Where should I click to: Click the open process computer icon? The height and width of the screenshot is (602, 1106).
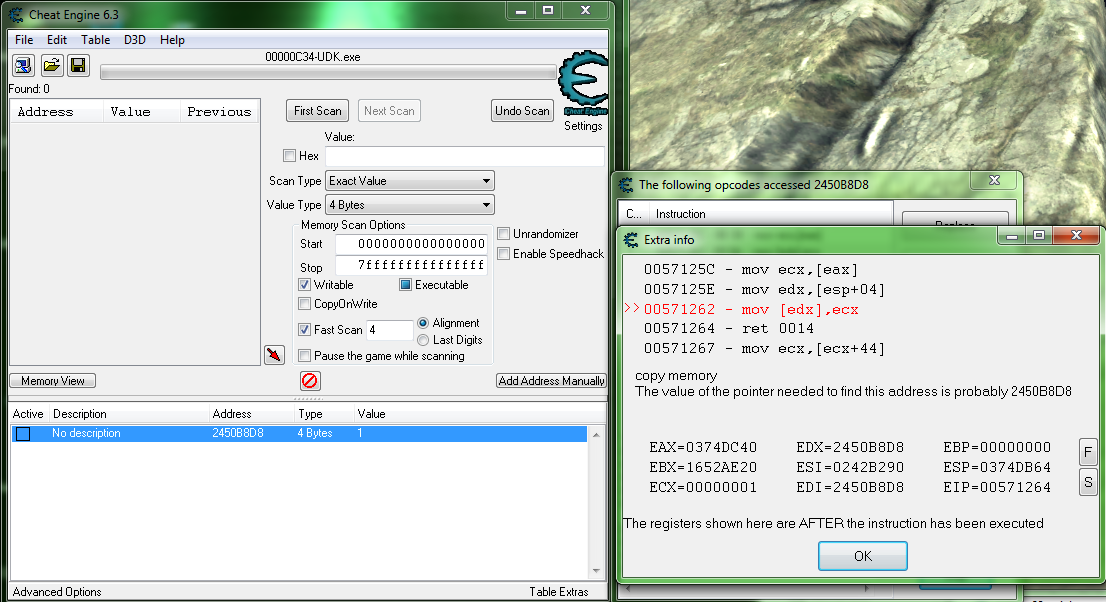24,66
